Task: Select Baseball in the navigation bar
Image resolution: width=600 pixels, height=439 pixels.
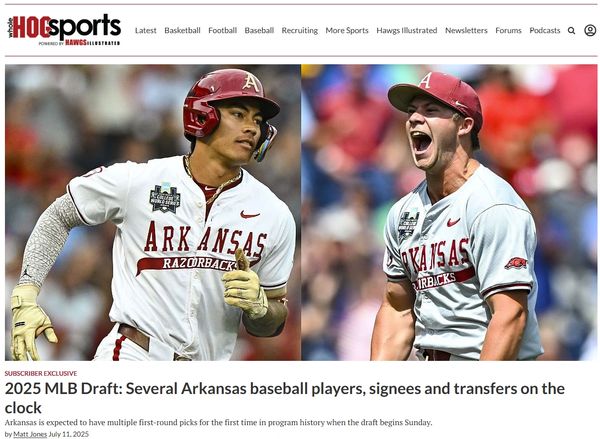Action: [x=259, y=30]
